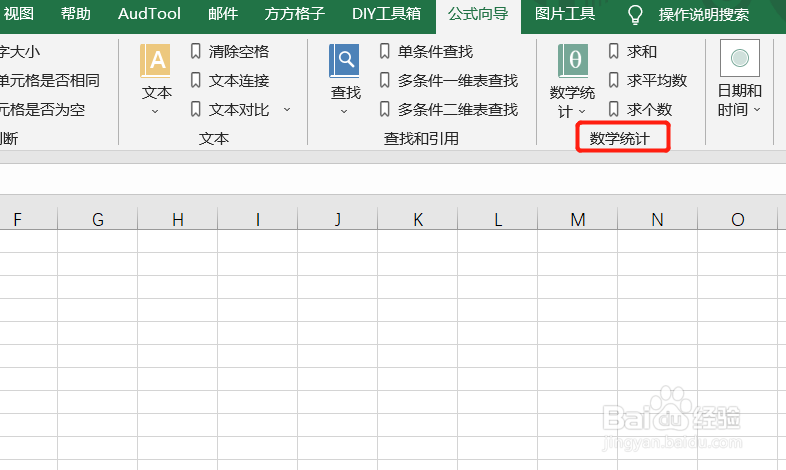Click the 求平均数 command
Screen dimensions: 786x470
(657, 80)
